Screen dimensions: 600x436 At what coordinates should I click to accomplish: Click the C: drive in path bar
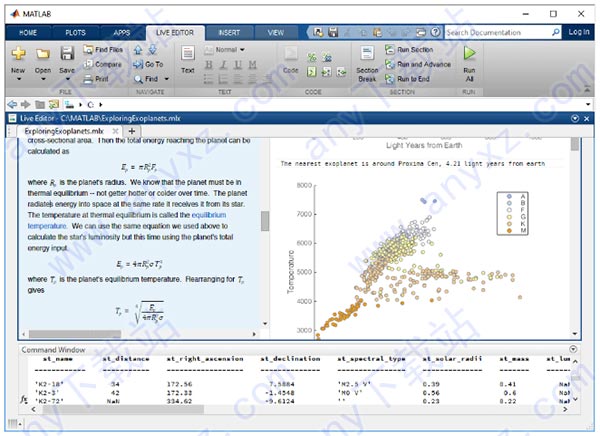90,105
